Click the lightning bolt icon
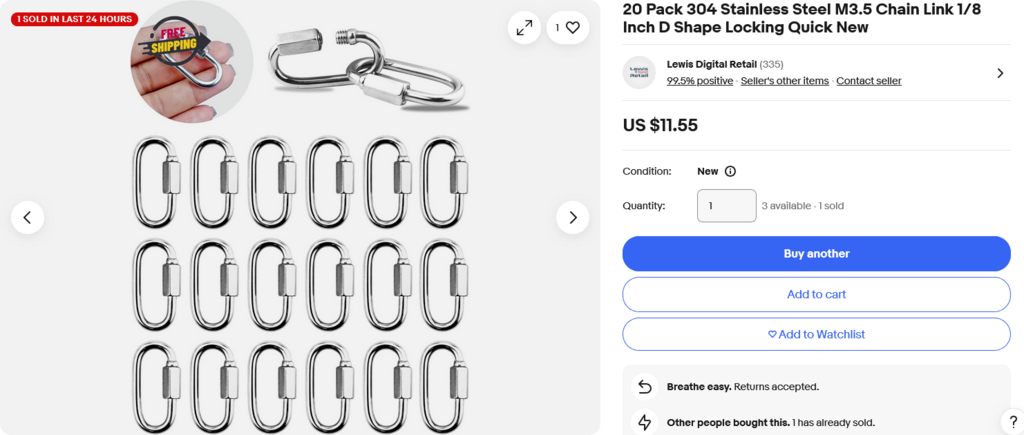 [x=645, y=421]
